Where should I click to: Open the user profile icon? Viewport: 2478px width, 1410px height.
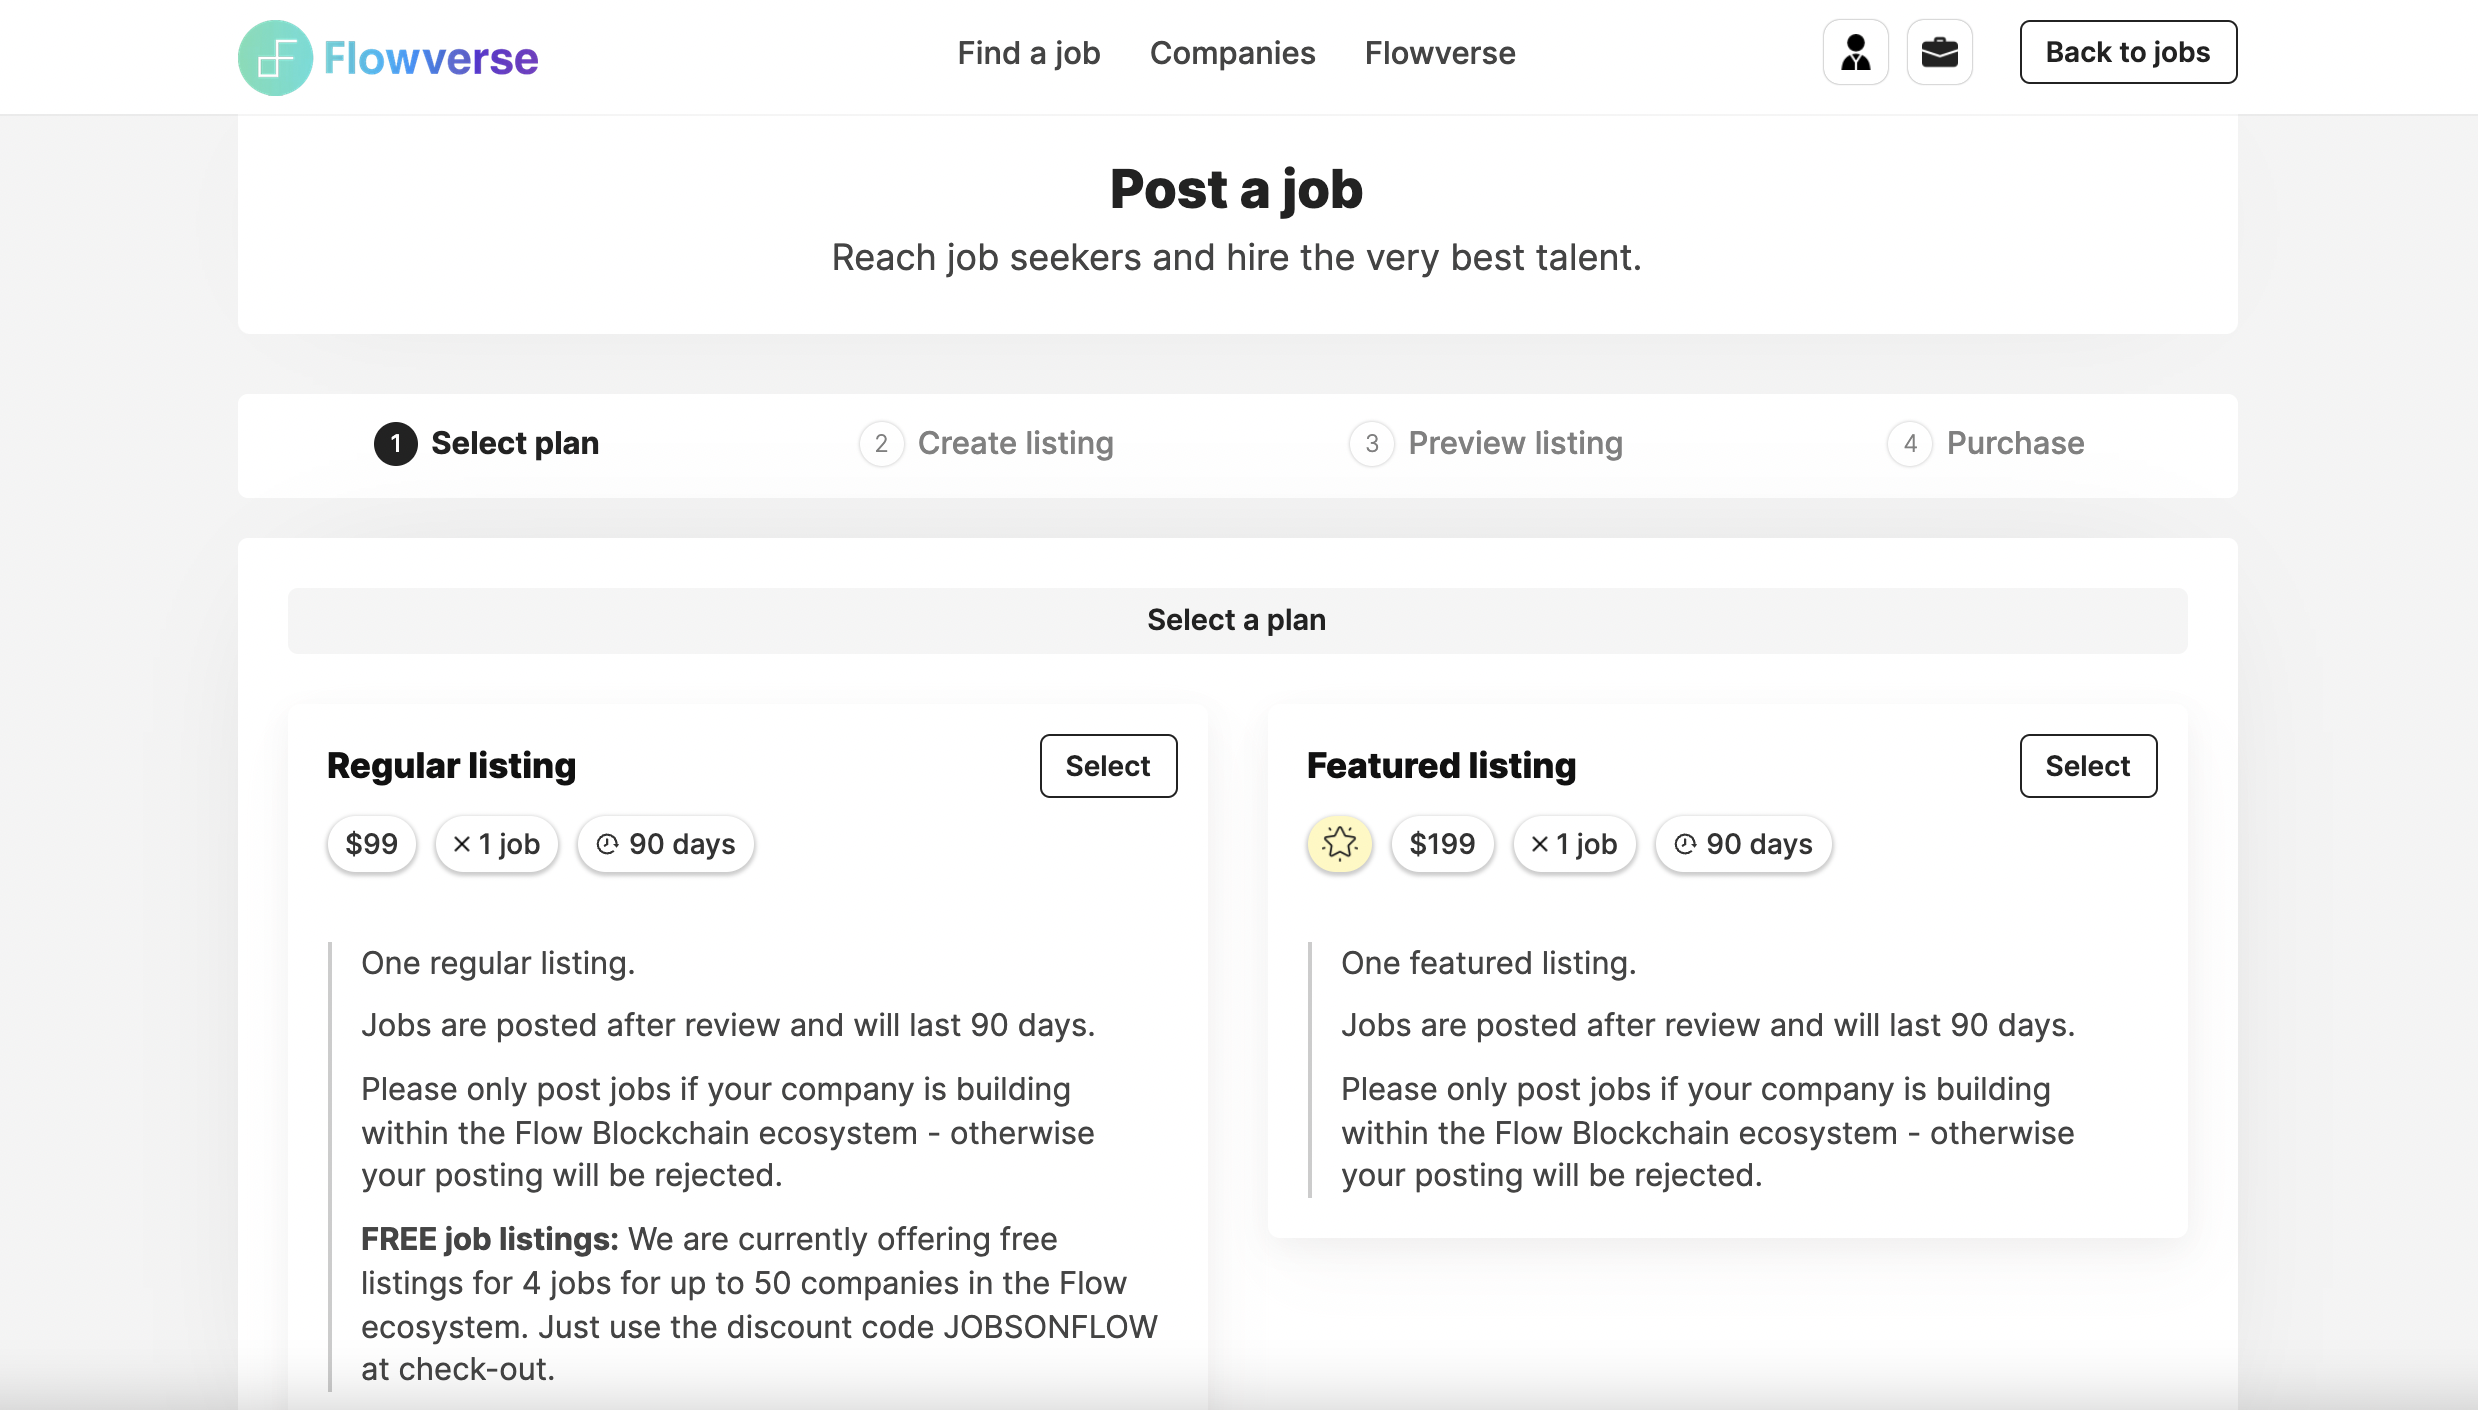click(x=1855, y=52)
